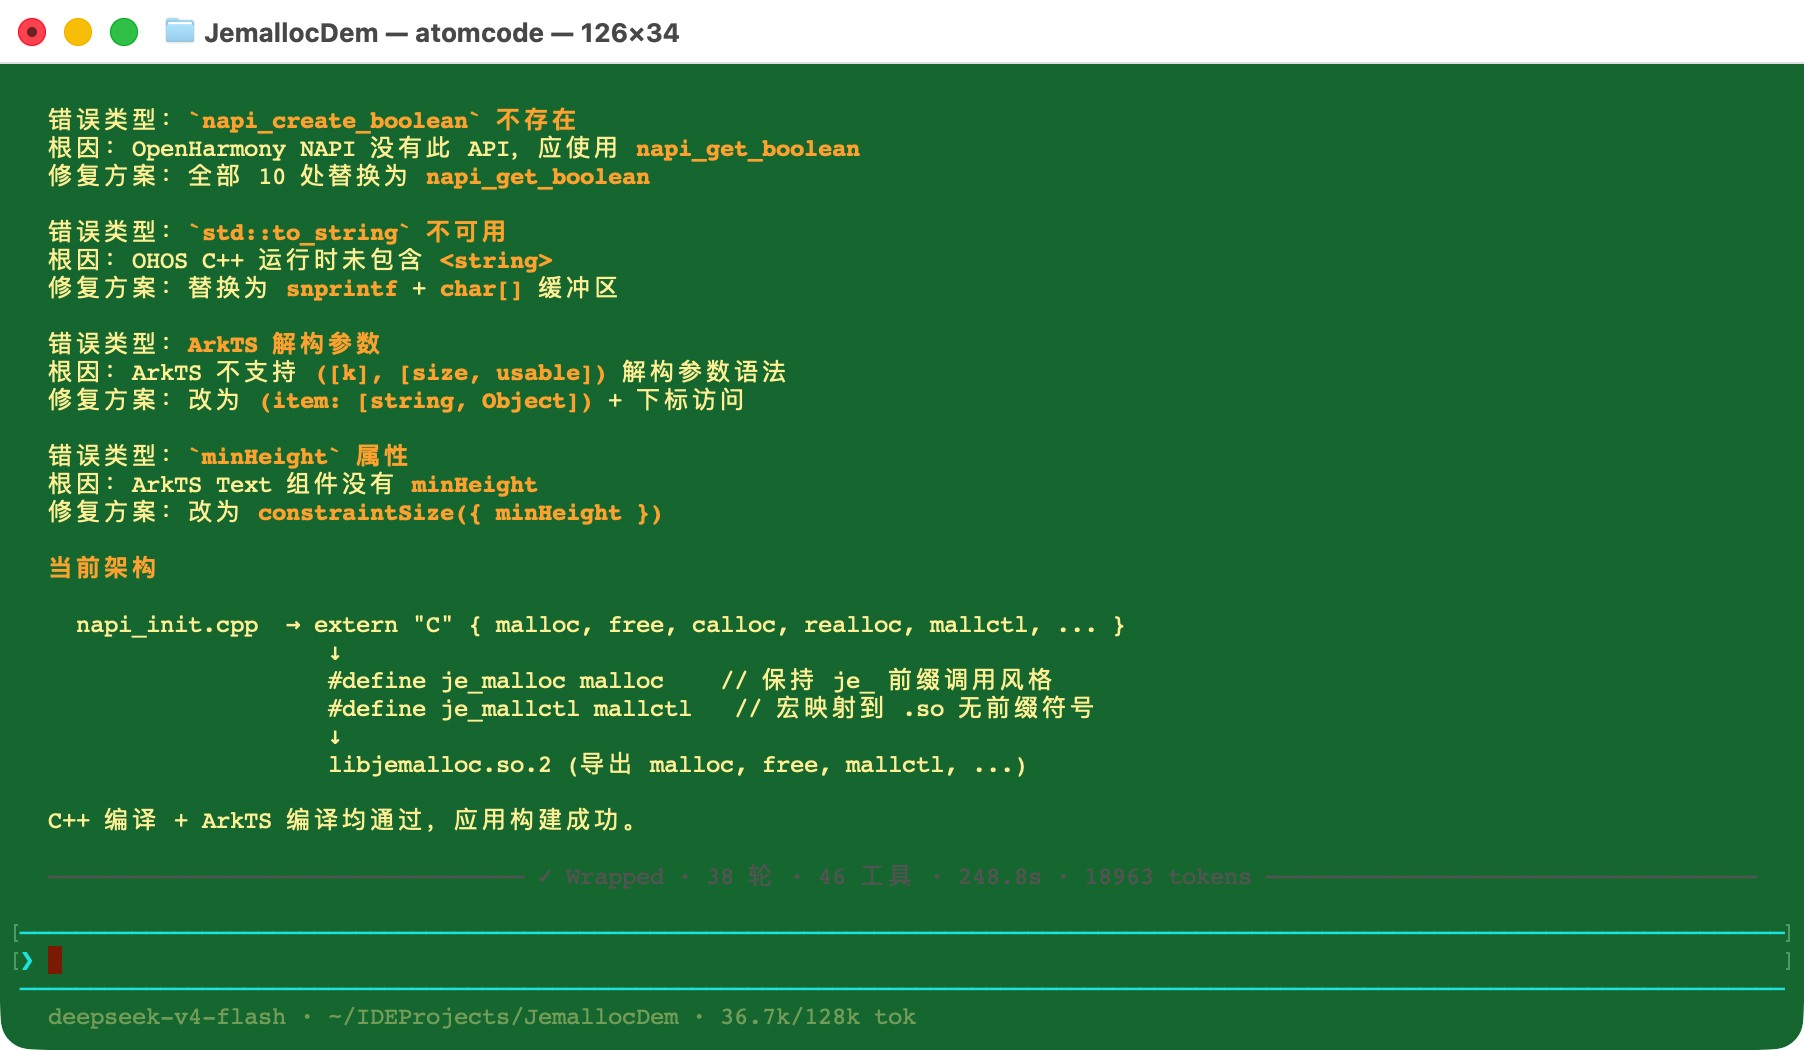Click the '([k], [size, usable])' syntax text

click(461, 372)
